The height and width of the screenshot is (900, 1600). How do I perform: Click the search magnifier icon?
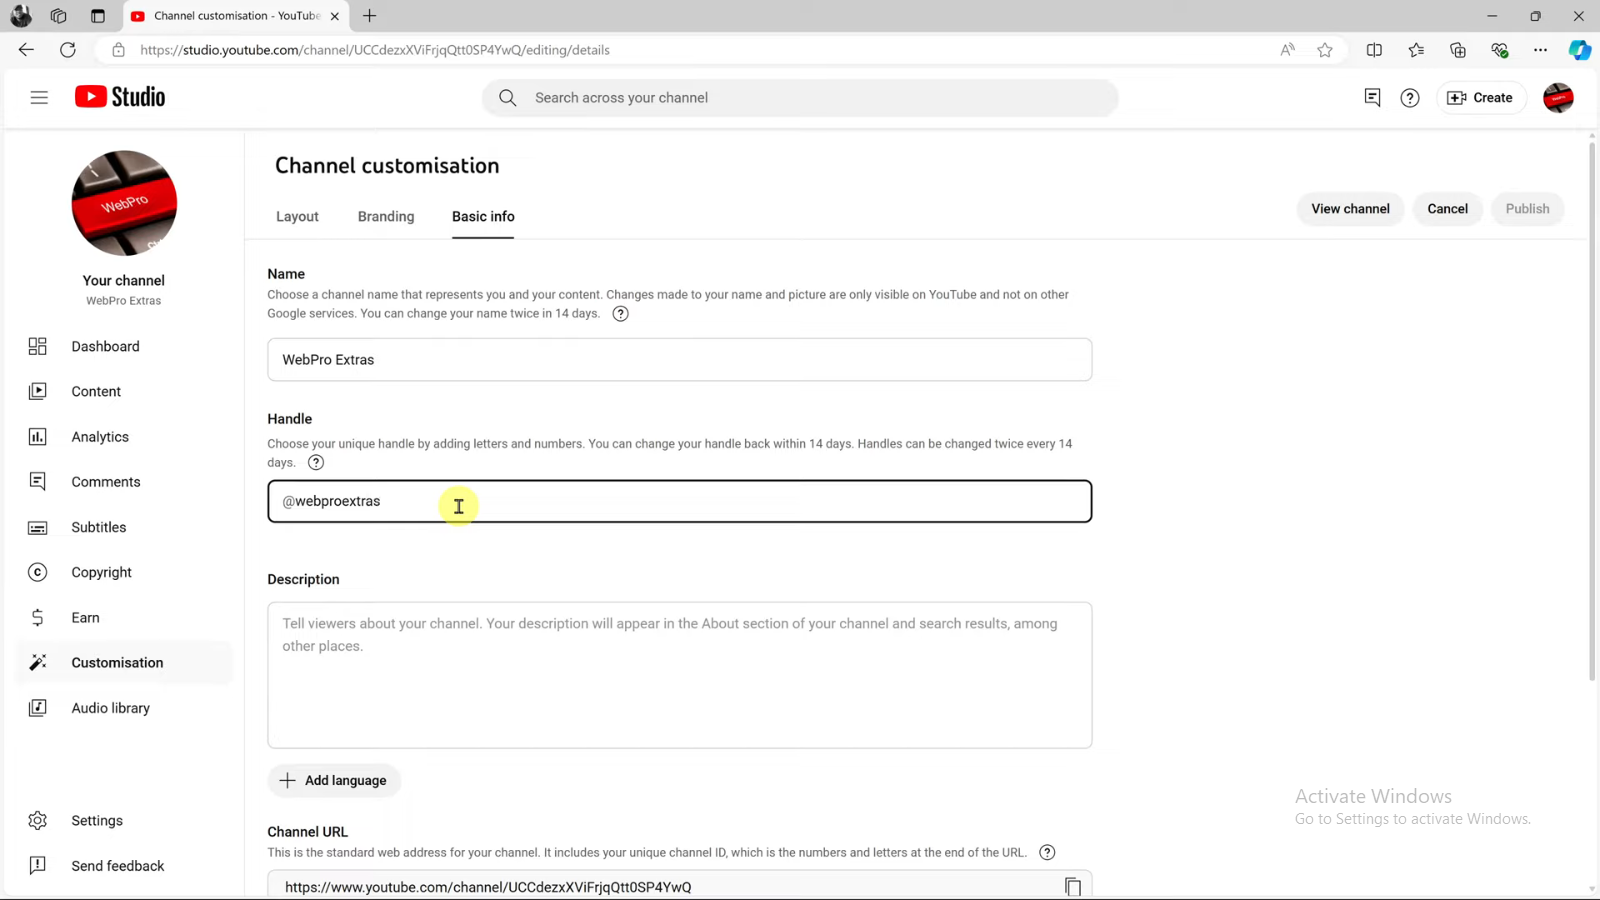tap(508, 98)
